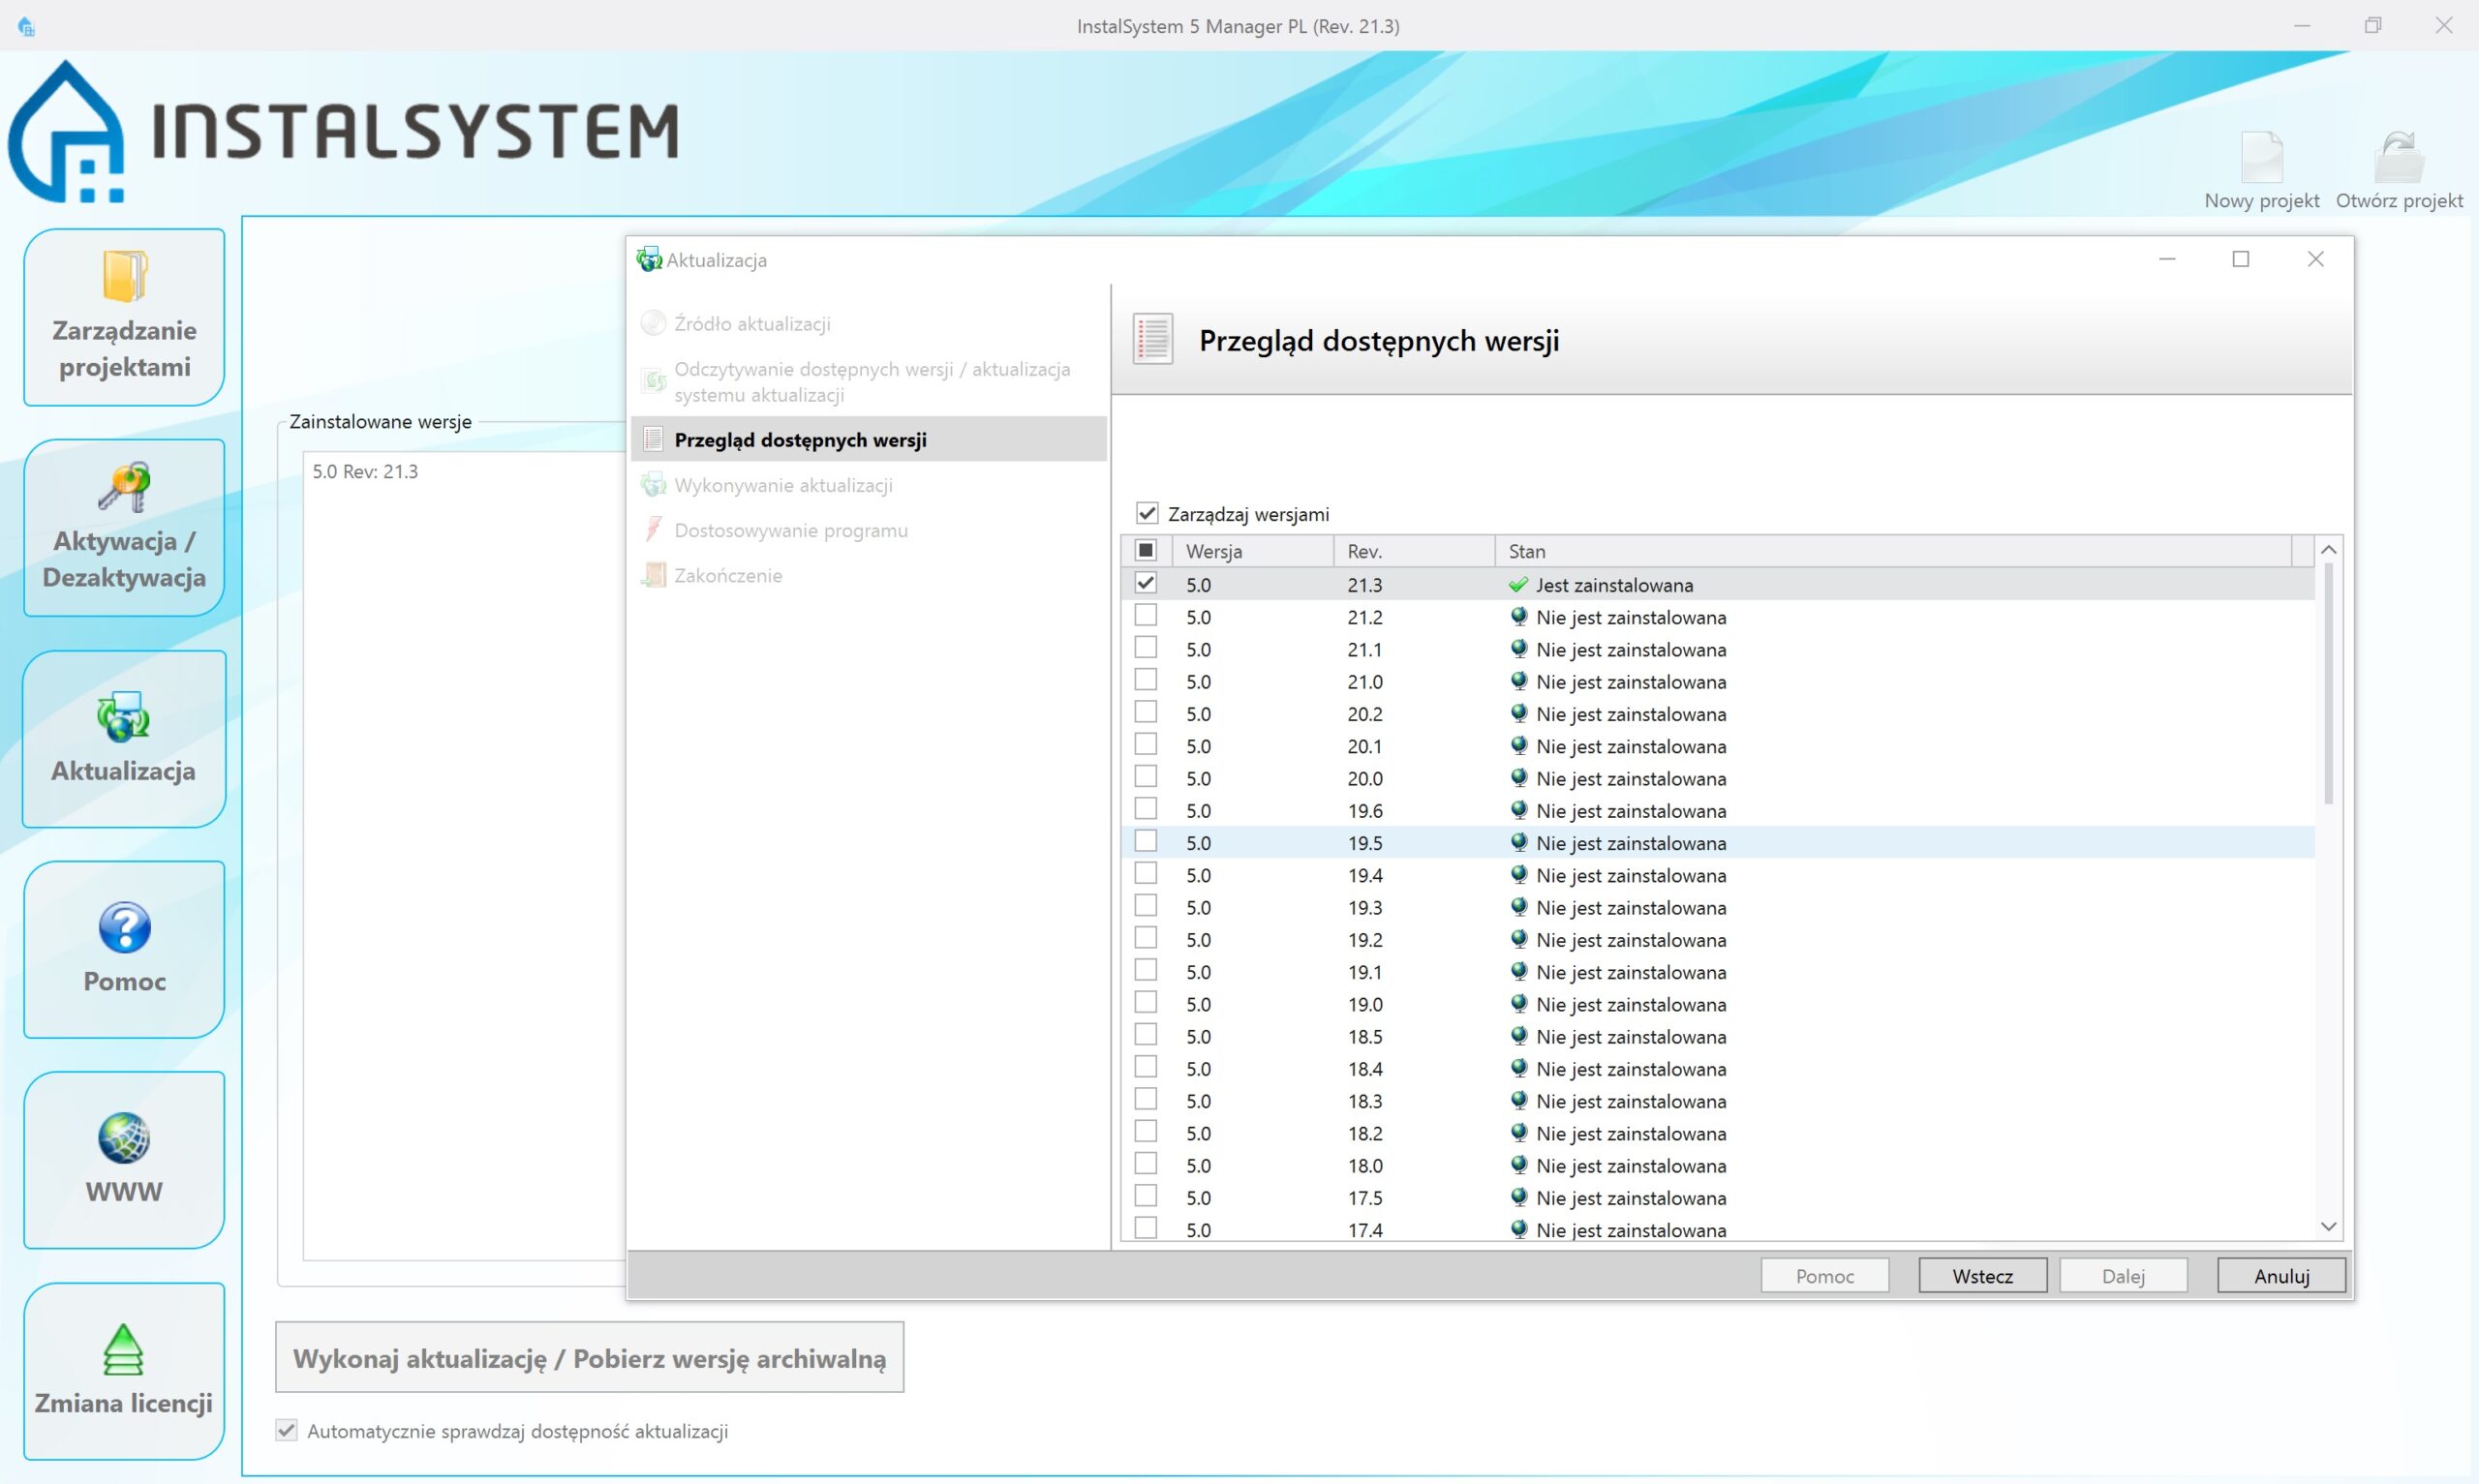Select the Zakończenie wizard step
Viewport: 2479px width, 1484px height.
(x=869, y=575)
